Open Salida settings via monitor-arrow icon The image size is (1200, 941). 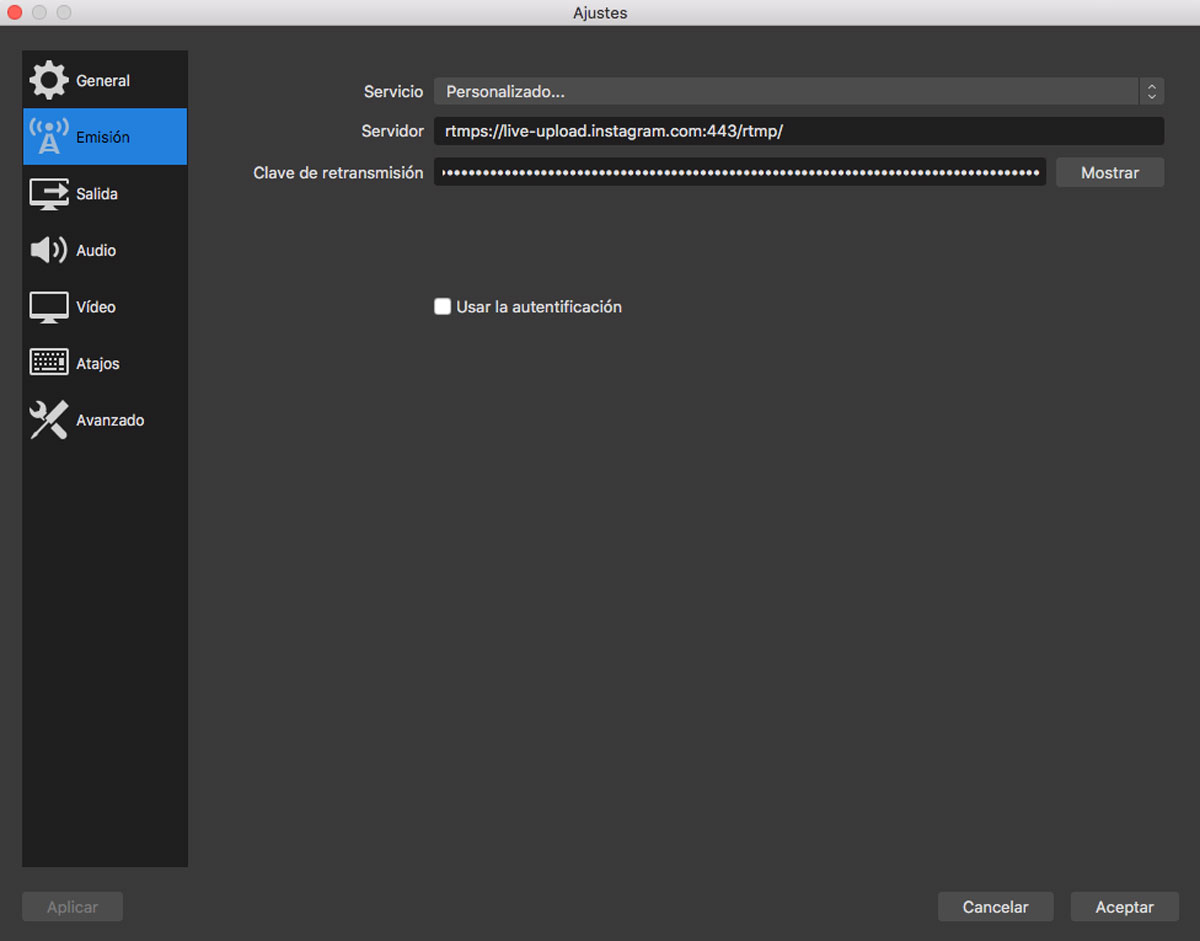pos(49,194)
